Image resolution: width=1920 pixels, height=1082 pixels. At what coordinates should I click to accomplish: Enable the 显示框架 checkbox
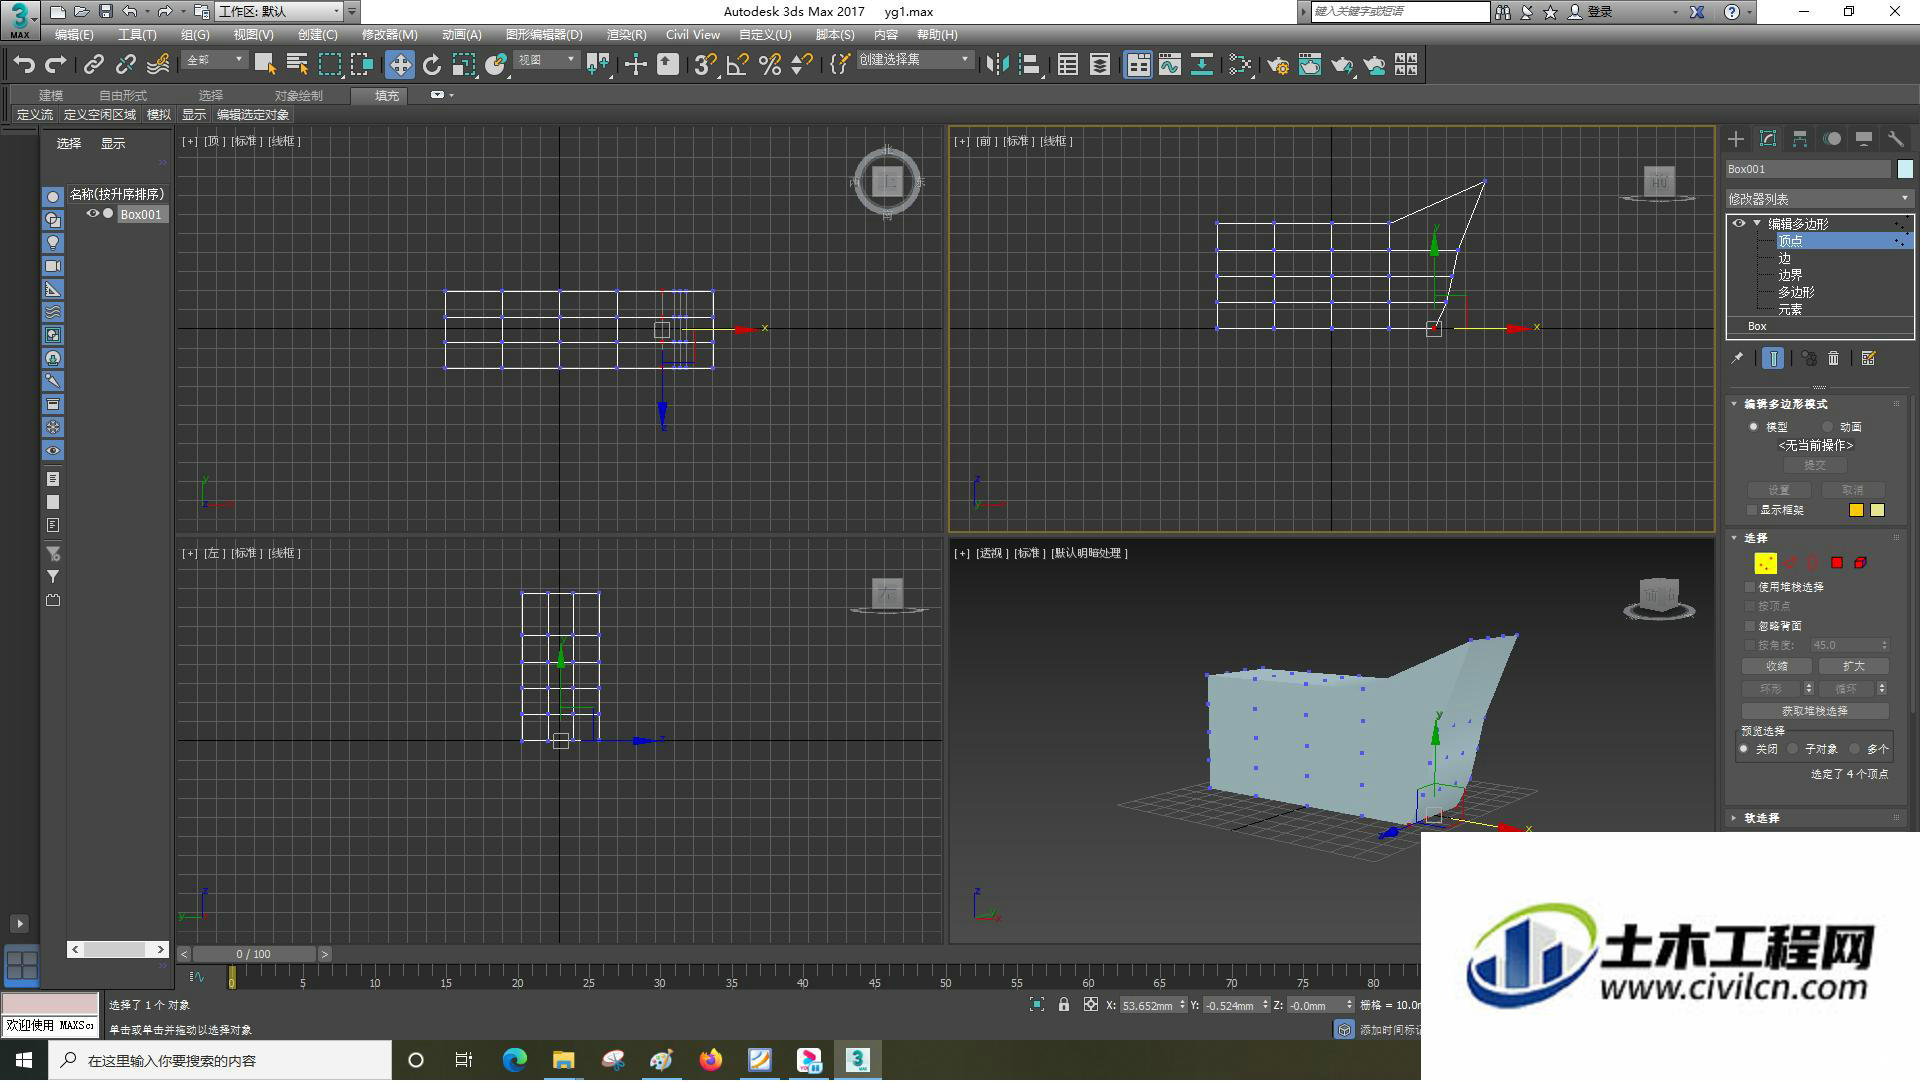pos(1752,510)
